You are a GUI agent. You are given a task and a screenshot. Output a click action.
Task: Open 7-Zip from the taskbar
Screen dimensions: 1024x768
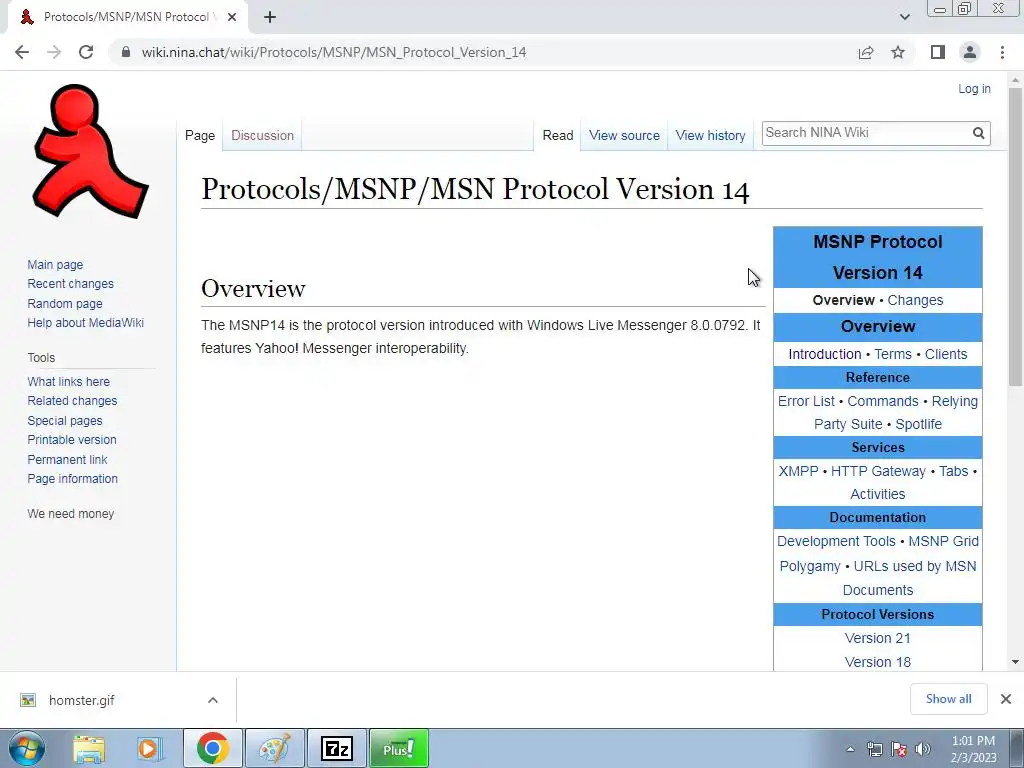(x=337, y=748)
